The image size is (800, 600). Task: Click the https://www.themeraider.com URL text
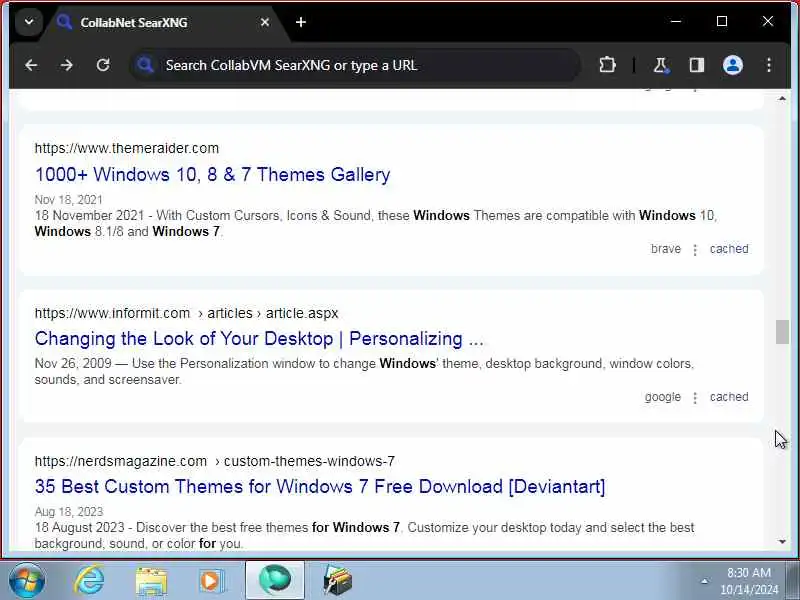[127, 148]
